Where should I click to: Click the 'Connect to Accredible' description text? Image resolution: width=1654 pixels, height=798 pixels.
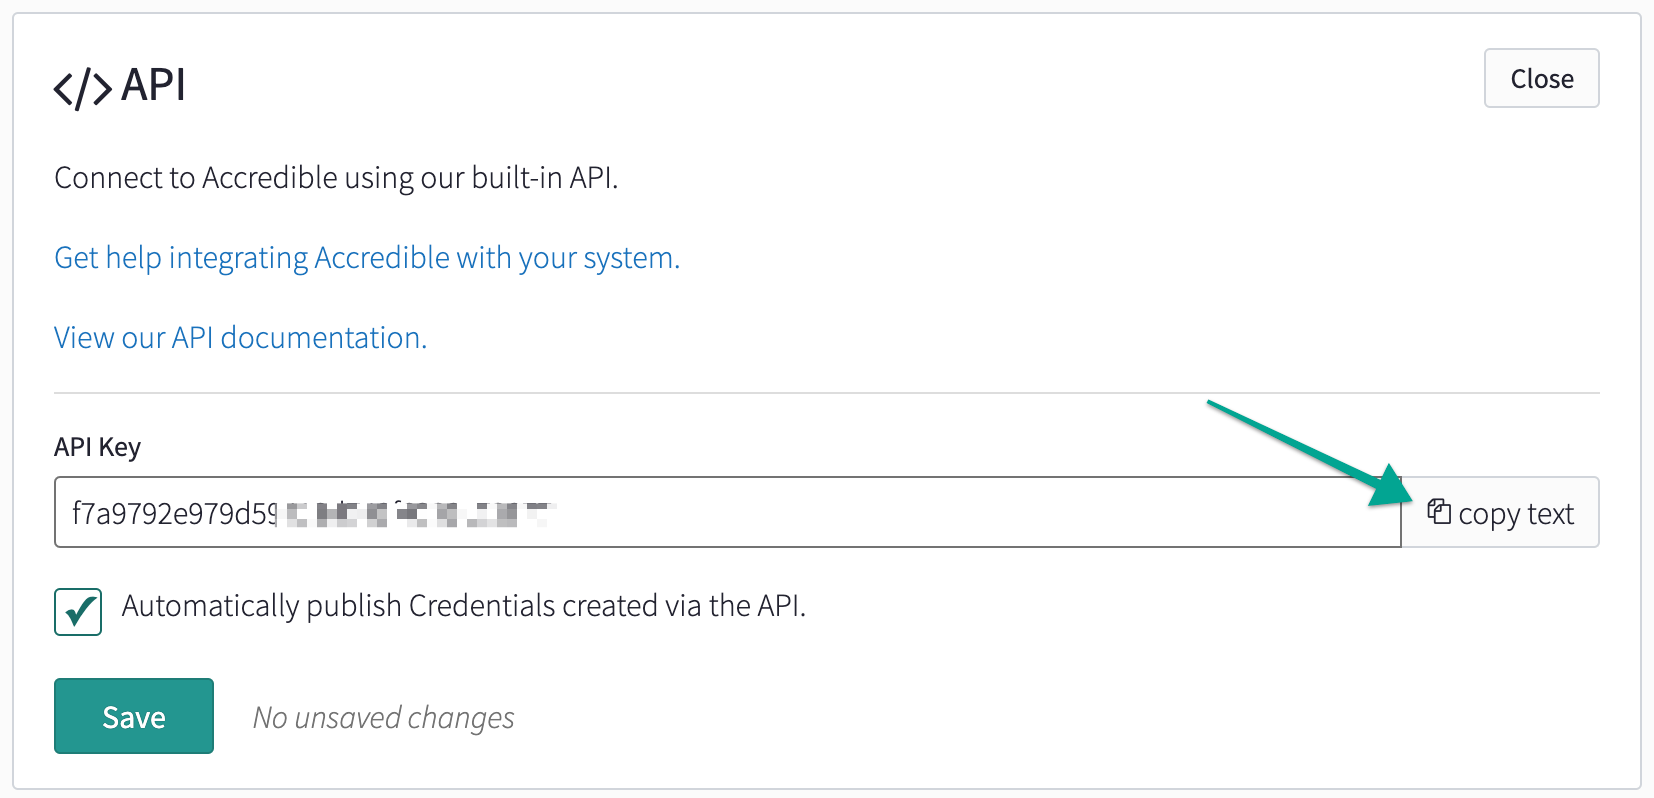click(x=337, y=178)
